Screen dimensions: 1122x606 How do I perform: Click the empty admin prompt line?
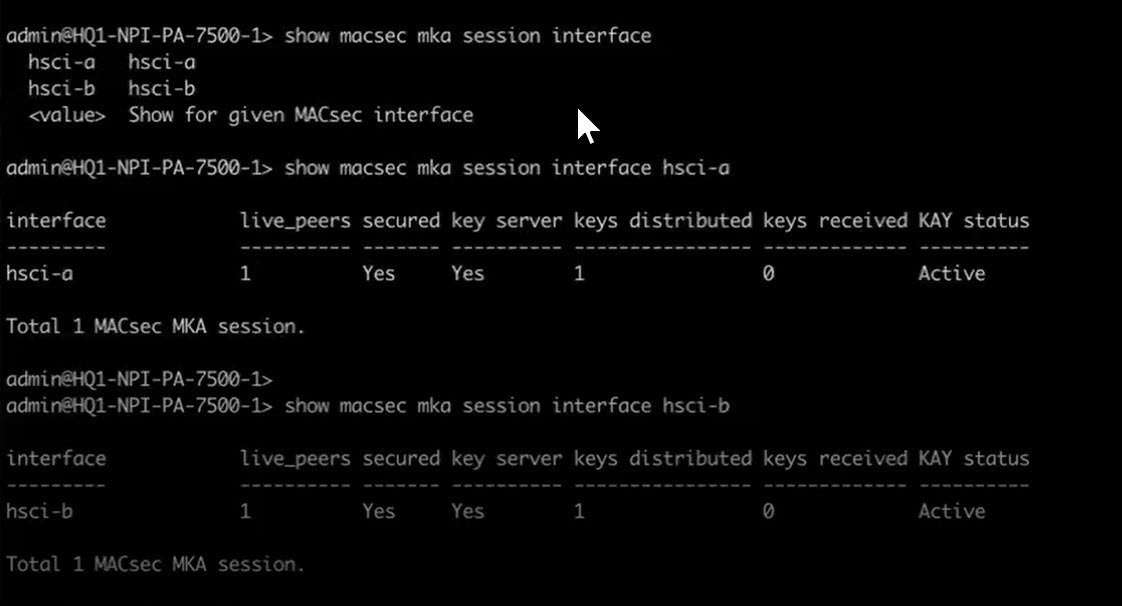click(x=139, y=380)
